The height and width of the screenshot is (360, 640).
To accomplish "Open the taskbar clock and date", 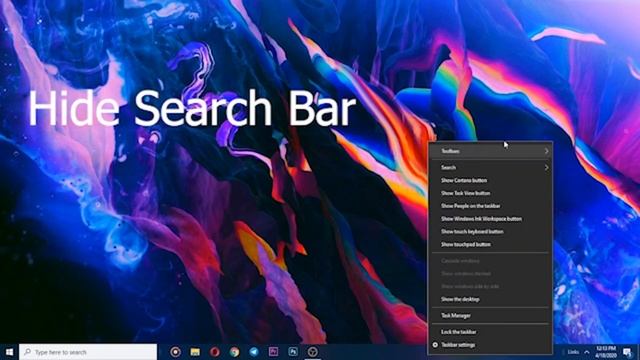I will point(606,352).
